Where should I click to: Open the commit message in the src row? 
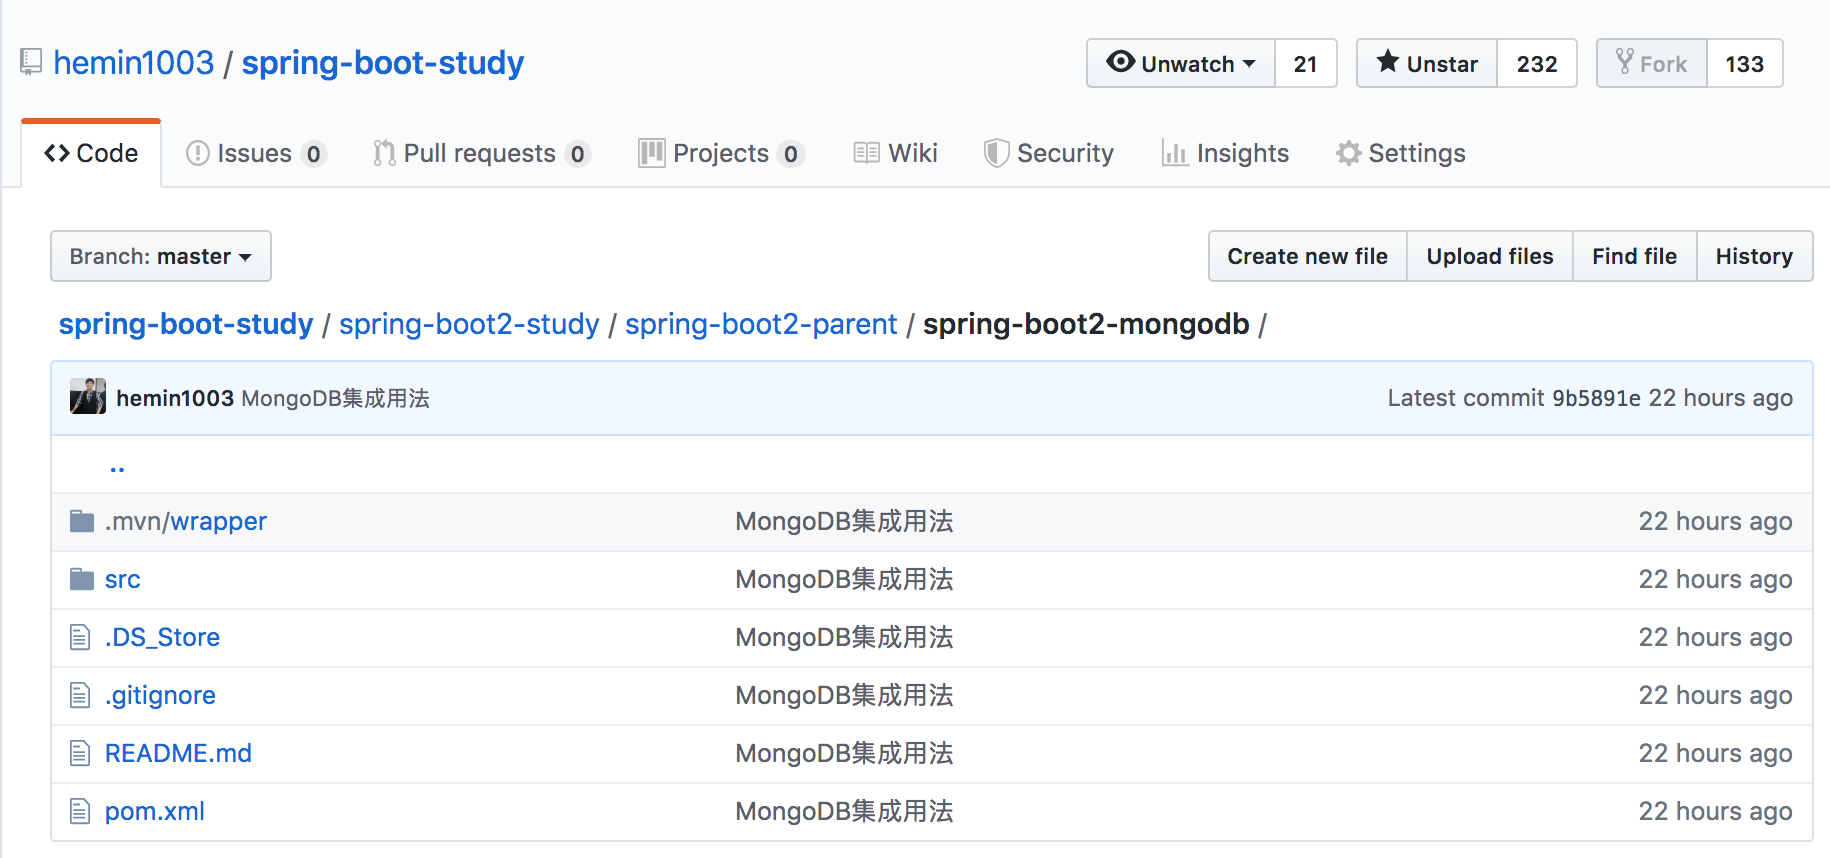[x=845, y=579]
